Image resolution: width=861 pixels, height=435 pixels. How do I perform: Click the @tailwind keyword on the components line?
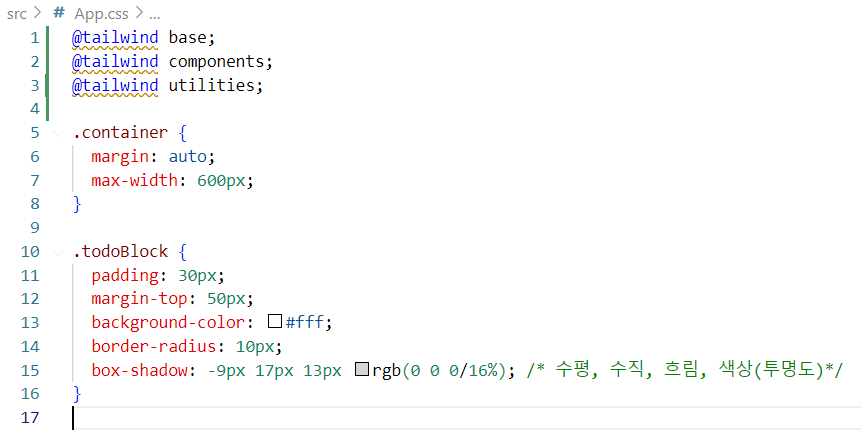pos(115,62)
